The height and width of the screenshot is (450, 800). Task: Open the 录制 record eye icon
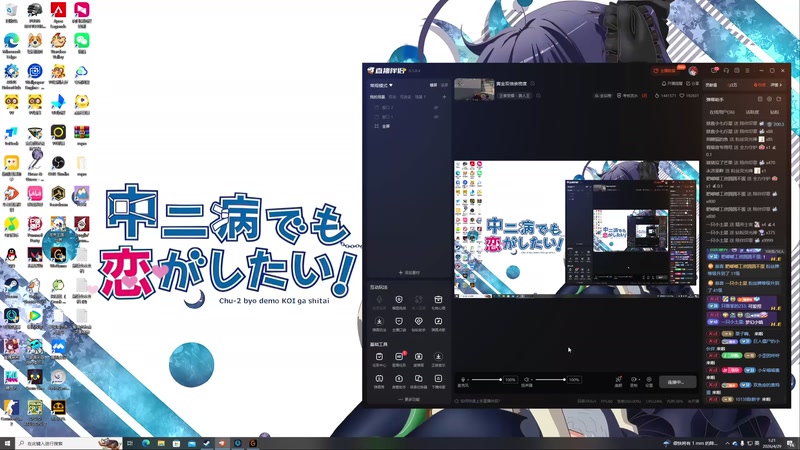tap(634, 380)
